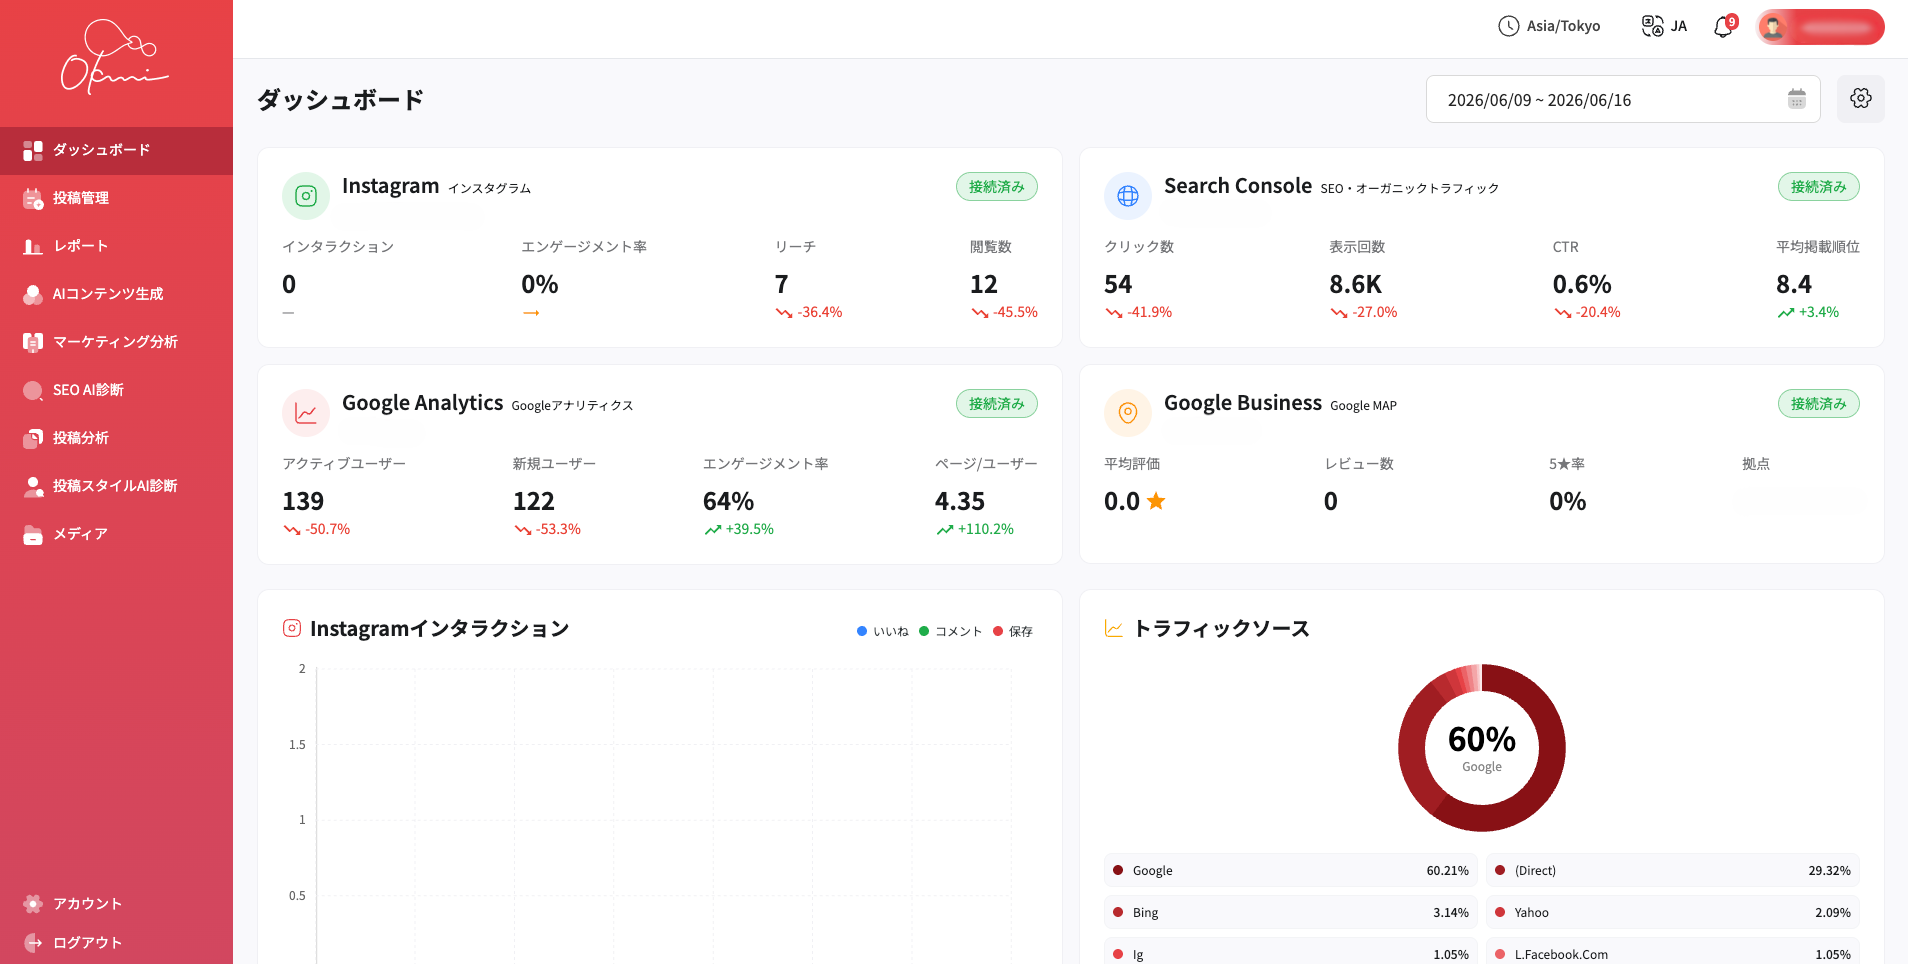Open dashboard settings gear icon
This screenshot has height=964, width=1908.
point(1860,99)
